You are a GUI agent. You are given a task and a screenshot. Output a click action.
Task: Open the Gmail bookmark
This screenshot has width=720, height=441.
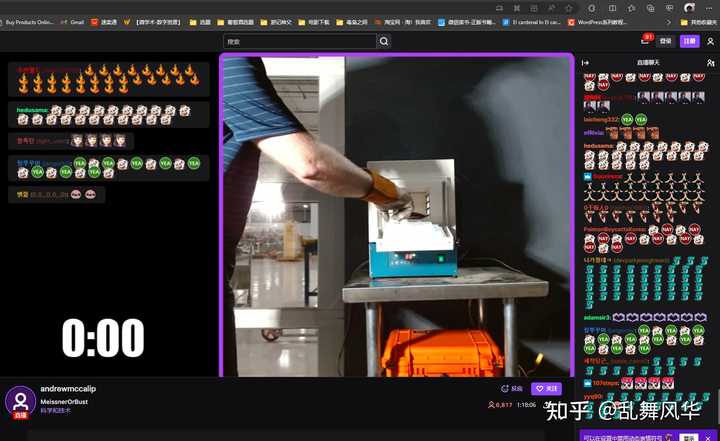pyautogui.click(x=72, y=22)
